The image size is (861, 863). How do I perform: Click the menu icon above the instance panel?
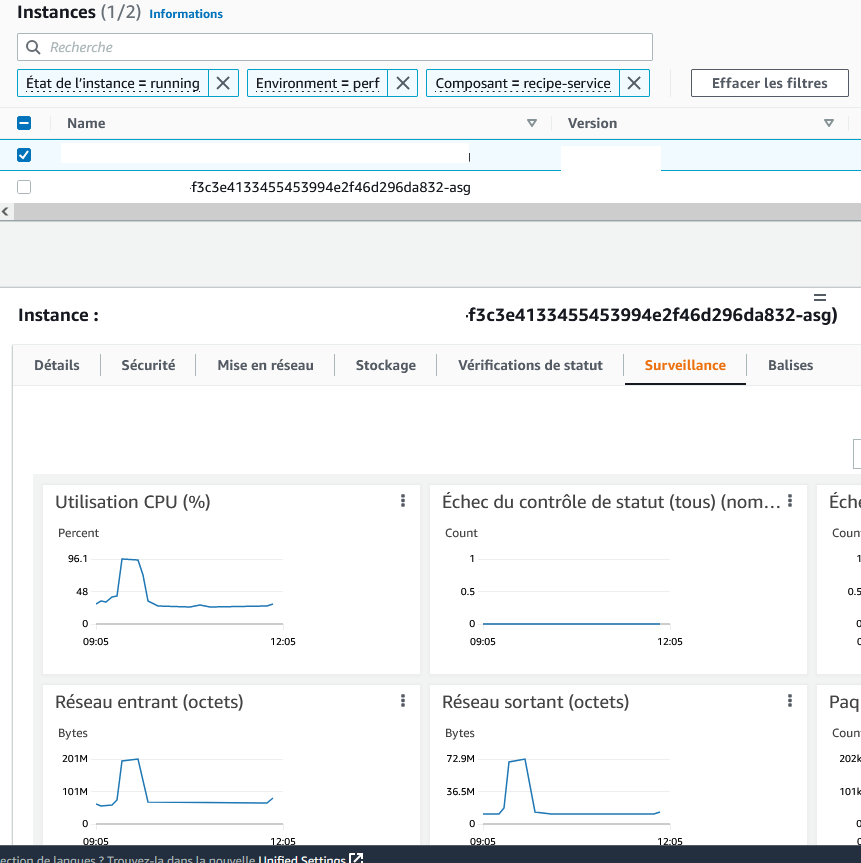tap(820, 297)
